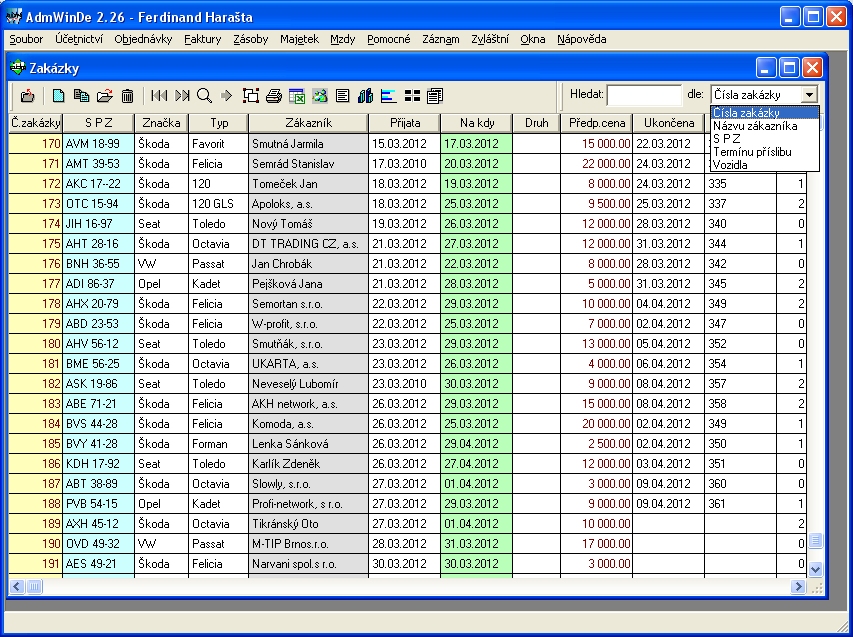853x637 pixels.
Task: Open the Faktury menu
Action: pyautogui.click(x=202, y=39)
